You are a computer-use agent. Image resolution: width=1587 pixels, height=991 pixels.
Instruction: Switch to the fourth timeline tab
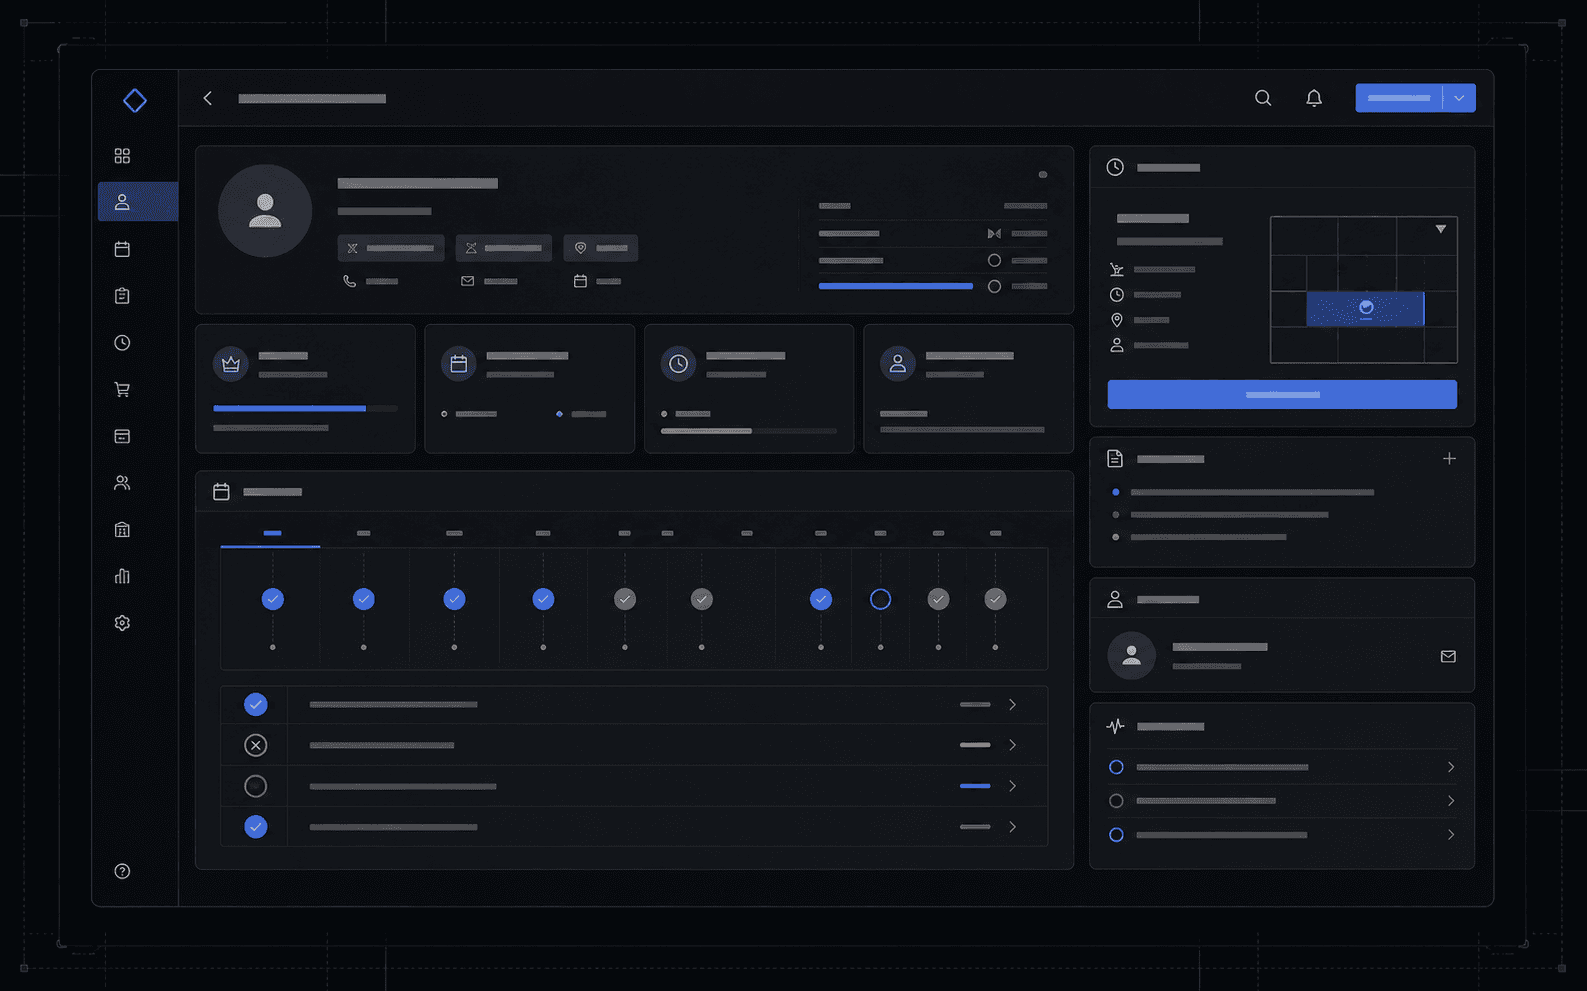click(543, 534)
